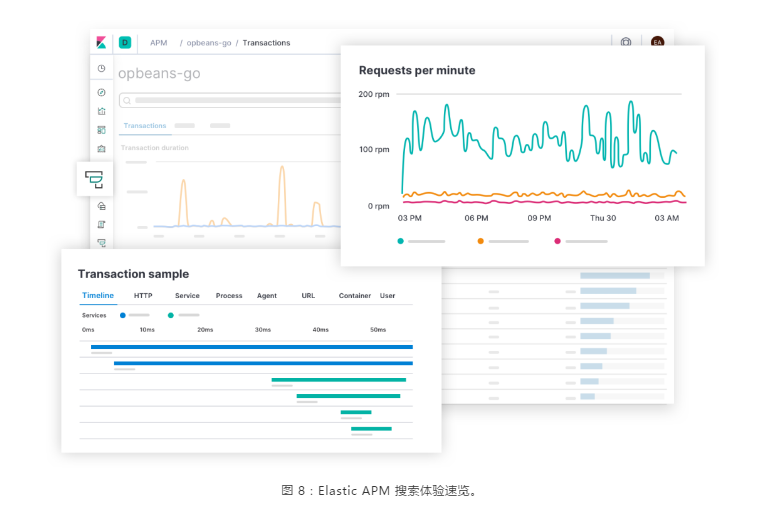Click the Kibana logo in the header
This screenshot has height=521, width=775.
pos(101,43)
